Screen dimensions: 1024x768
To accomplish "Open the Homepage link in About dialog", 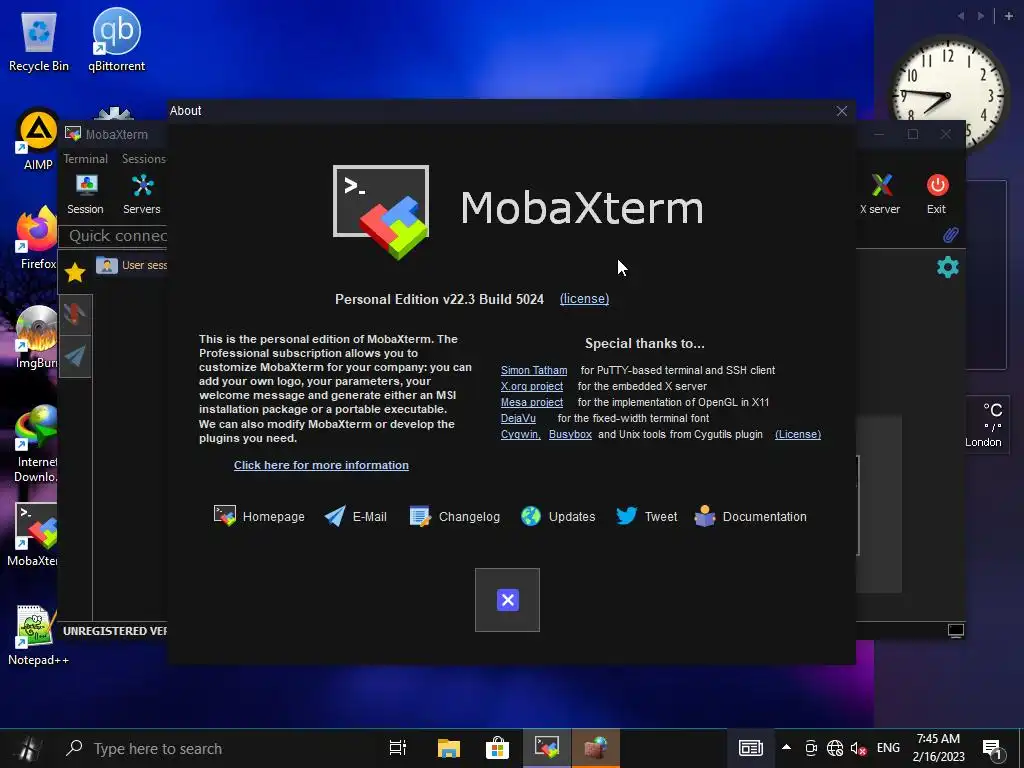I will pyautogui.click(x=259, y=517).
